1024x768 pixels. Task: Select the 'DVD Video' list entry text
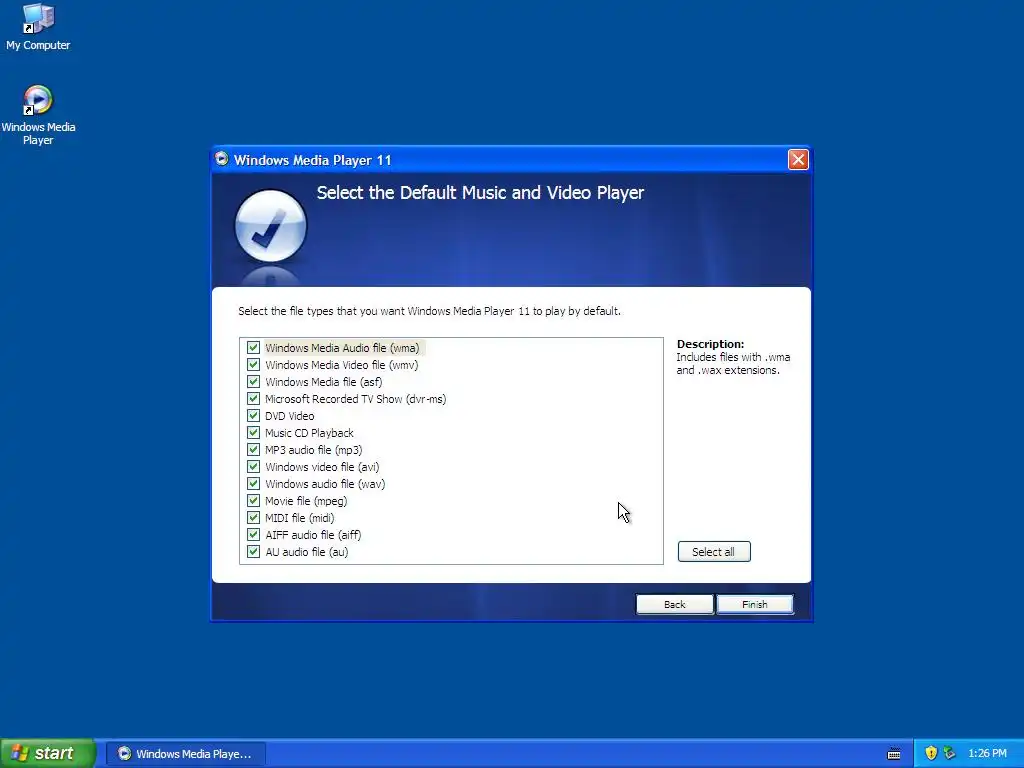289,416
